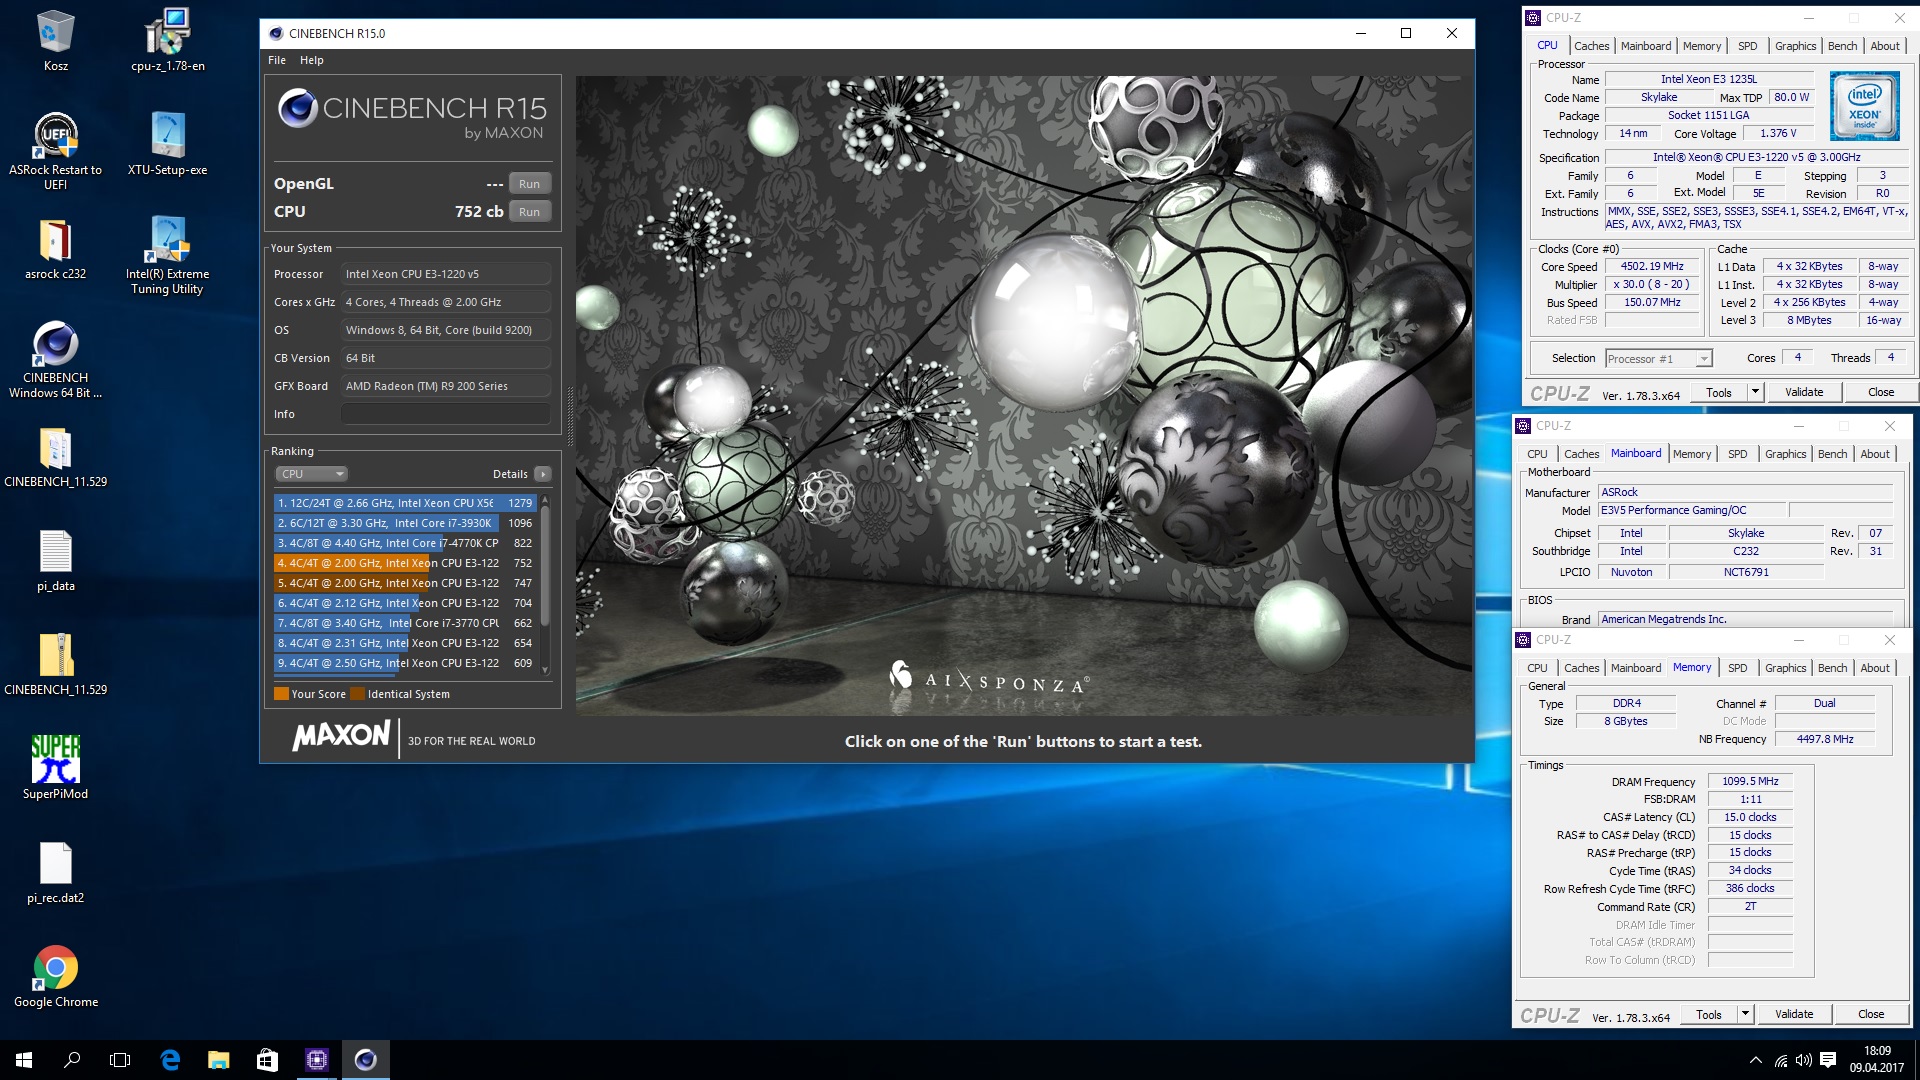
Task: Open the pi_rec.dat2 file icon
Action: click(55, 872)
